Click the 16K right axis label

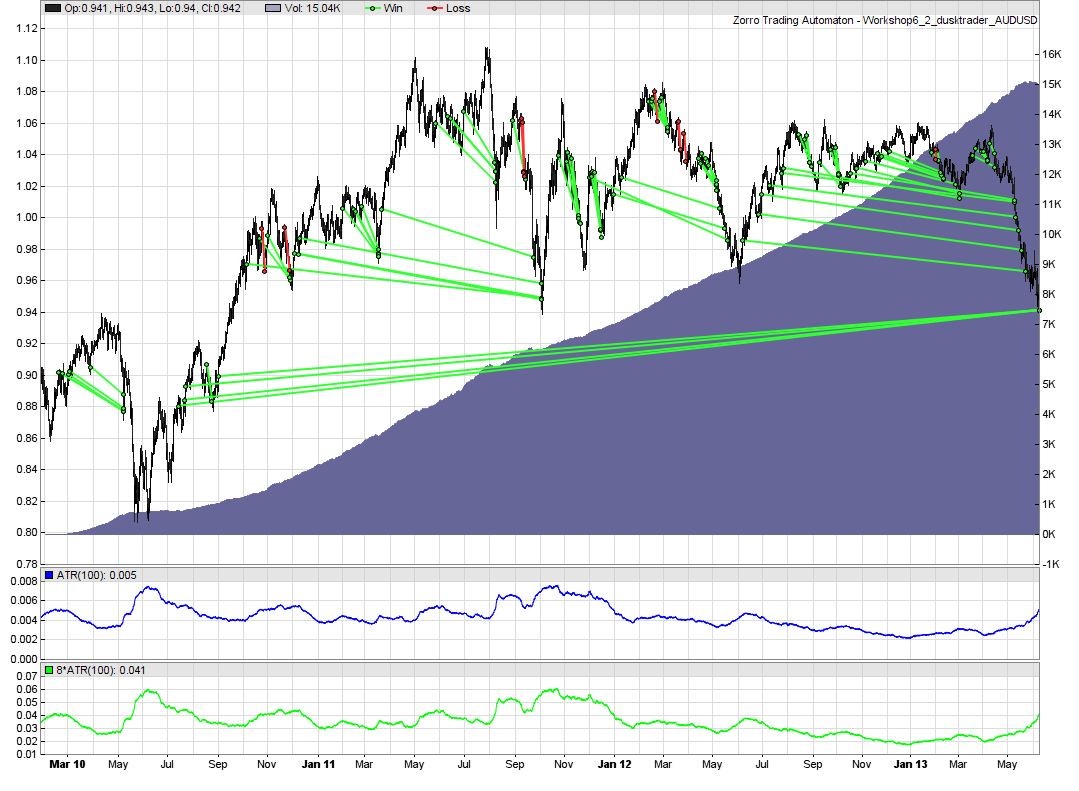[1053, 54]
